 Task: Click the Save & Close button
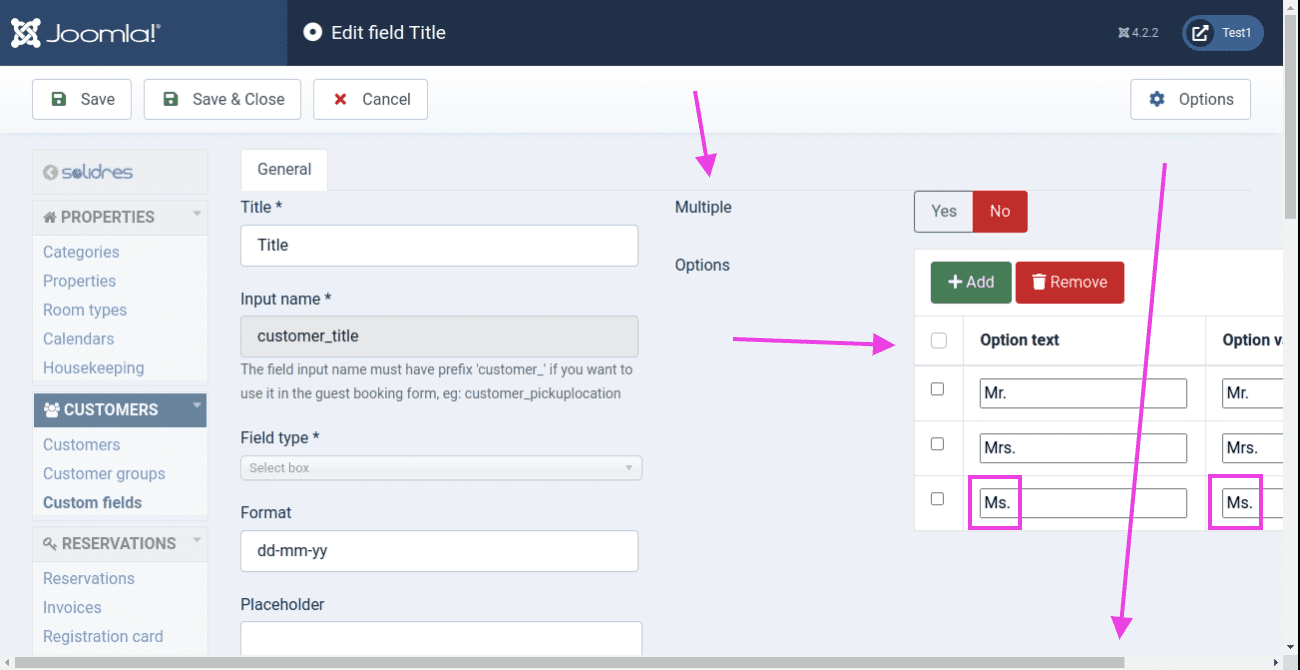pyautogui.click(x=222, y=99)
